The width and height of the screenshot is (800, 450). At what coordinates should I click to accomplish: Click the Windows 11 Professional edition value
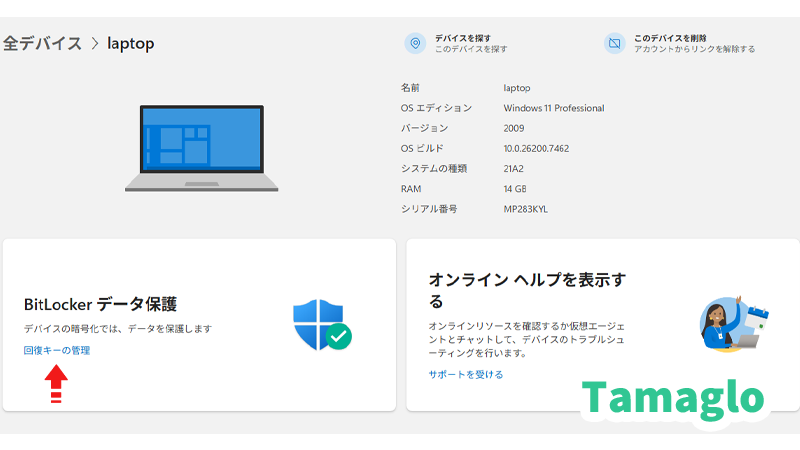pos(553,108)
